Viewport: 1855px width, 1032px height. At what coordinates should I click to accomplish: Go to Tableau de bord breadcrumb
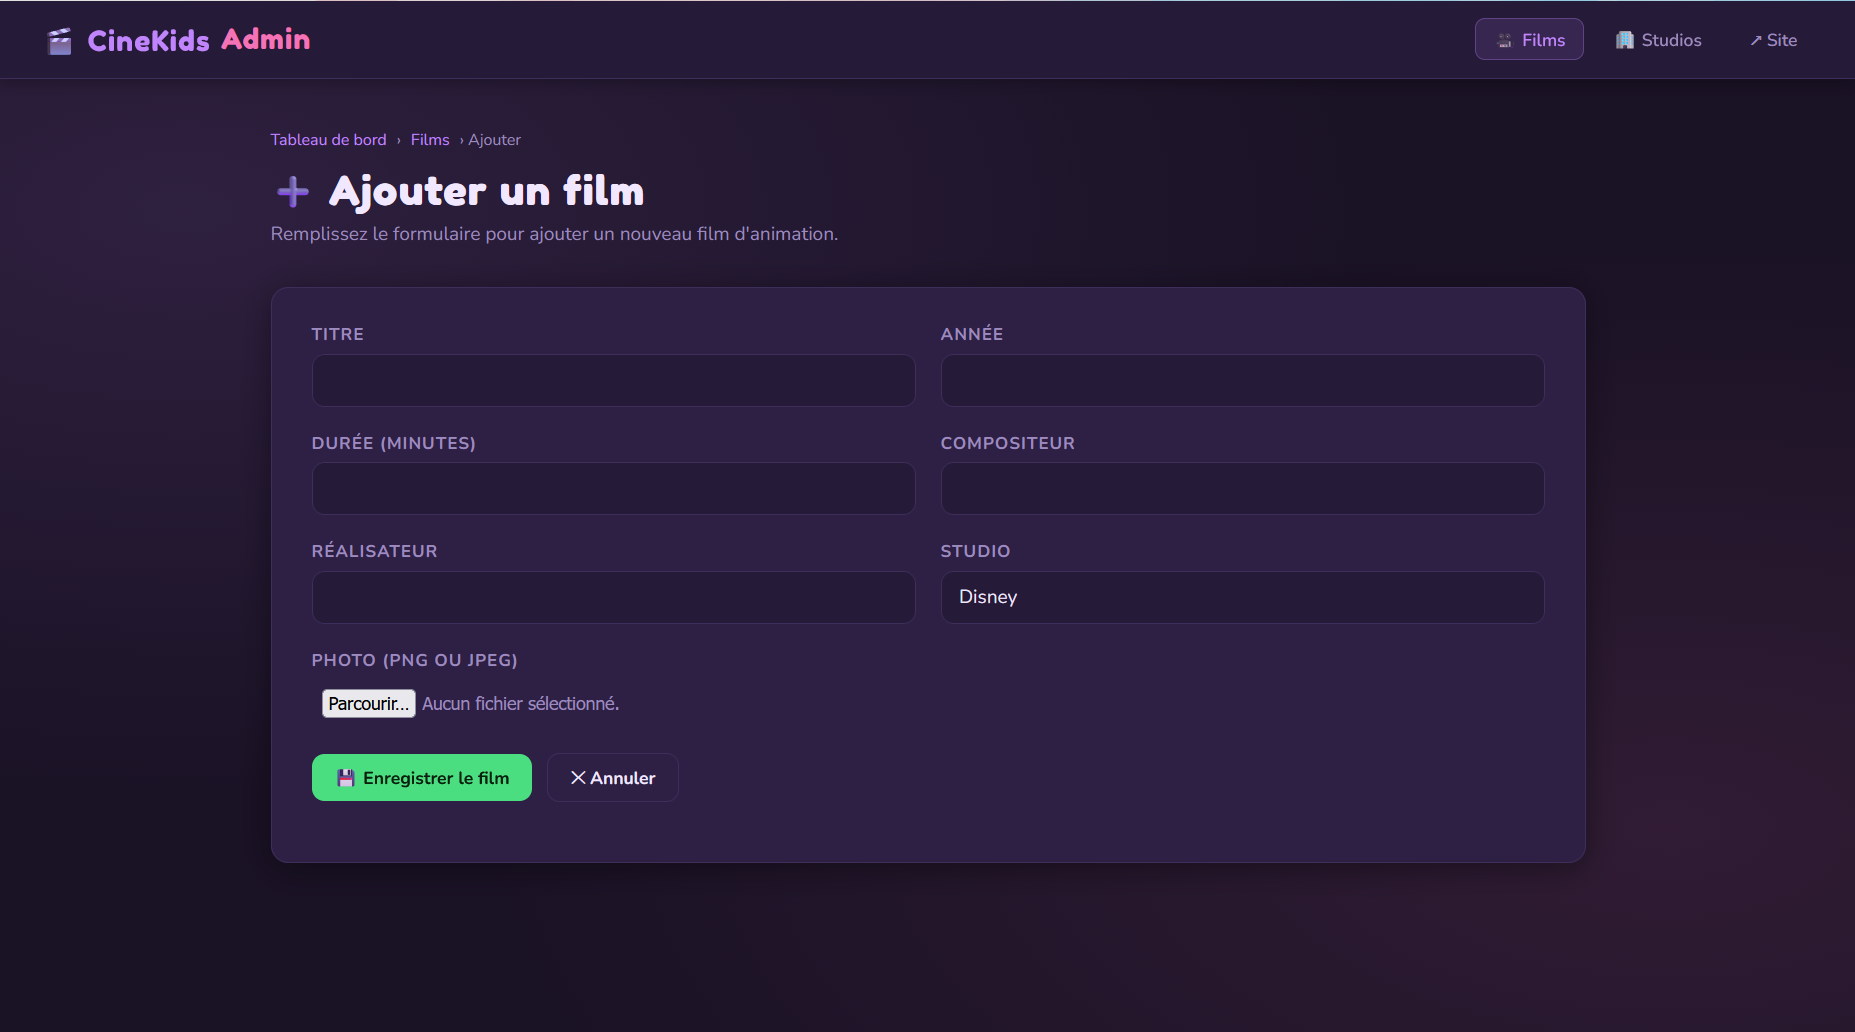pyautogui.click(x=328, y=140)
